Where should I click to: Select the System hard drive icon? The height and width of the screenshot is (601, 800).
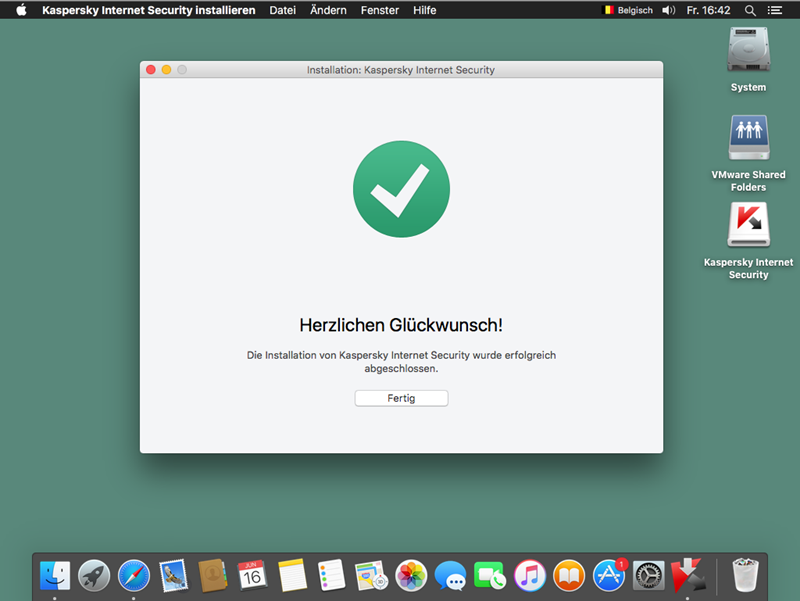pos(748,50)
